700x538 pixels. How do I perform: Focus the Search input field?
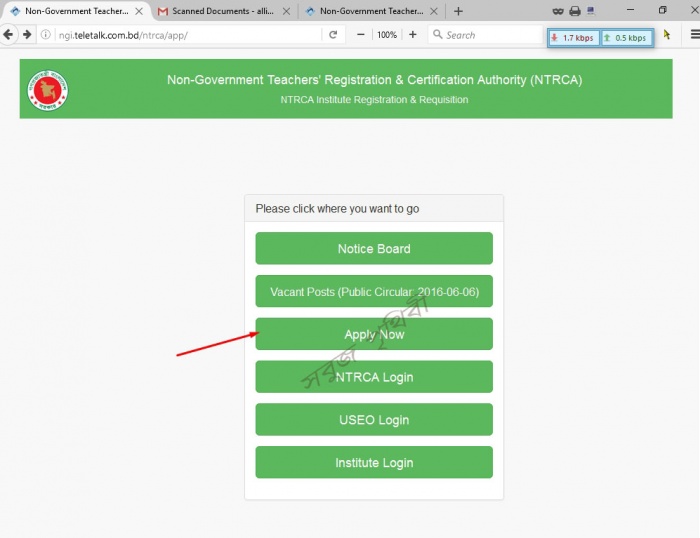(485, 35)
